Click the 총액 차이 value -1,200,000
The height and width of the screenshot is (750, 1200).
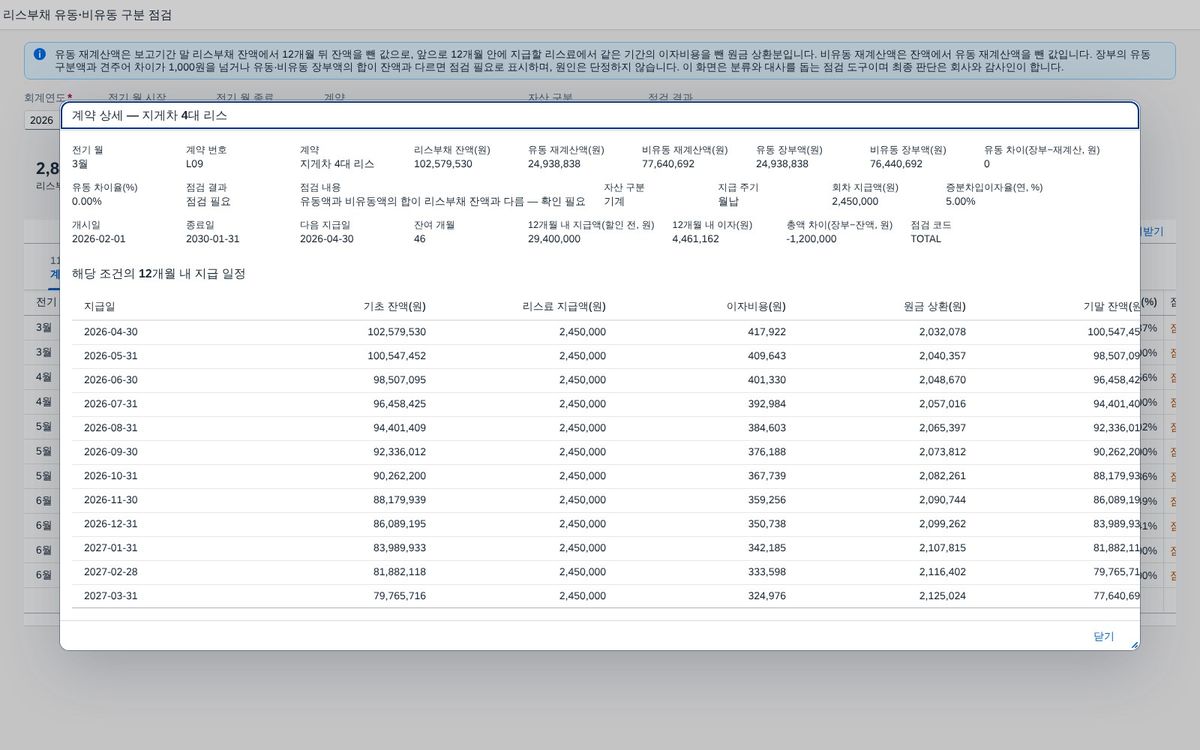[x=812, y=239]
